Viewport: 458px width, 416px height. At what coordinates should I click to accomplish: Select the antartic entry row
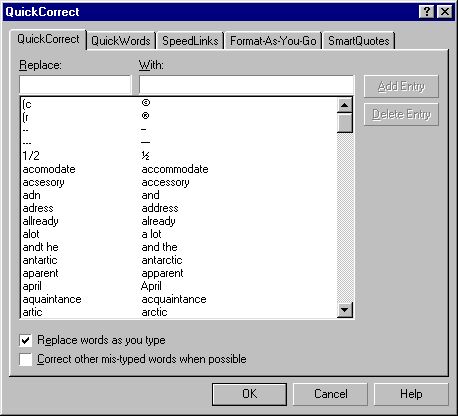point(179,260)
